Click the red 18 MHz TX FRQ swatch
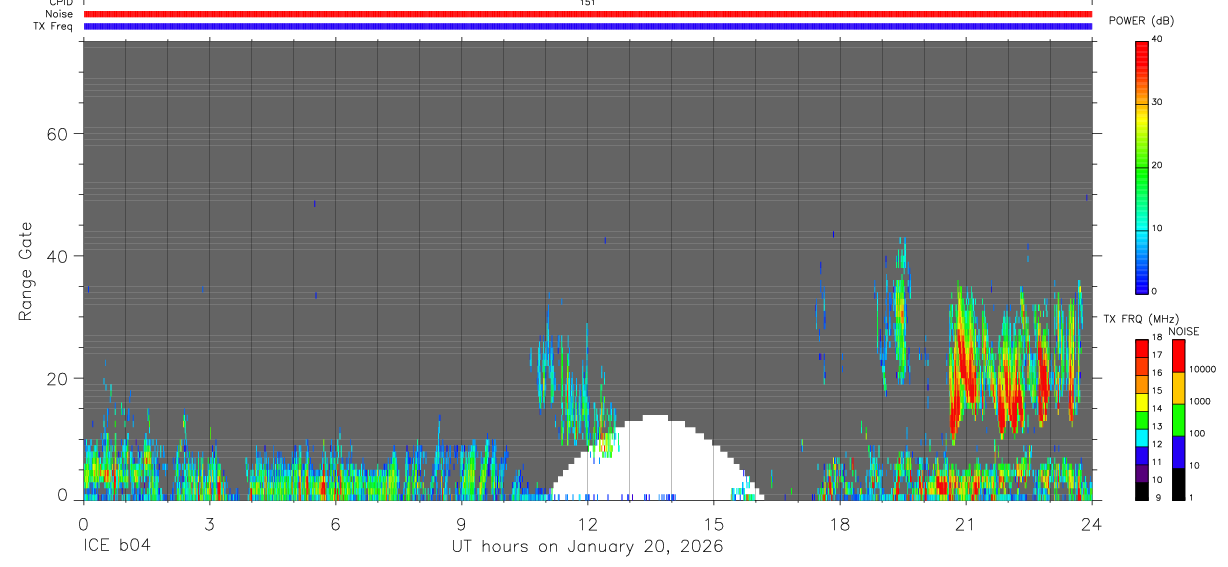1228x567 pixels. [1141, 347]
